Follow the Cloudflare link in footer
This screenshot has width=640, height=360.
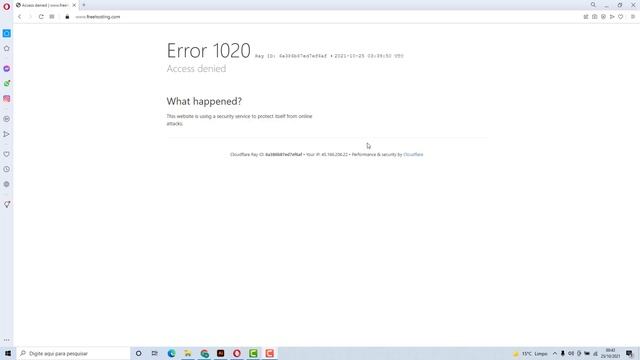[x=413, y=155]
